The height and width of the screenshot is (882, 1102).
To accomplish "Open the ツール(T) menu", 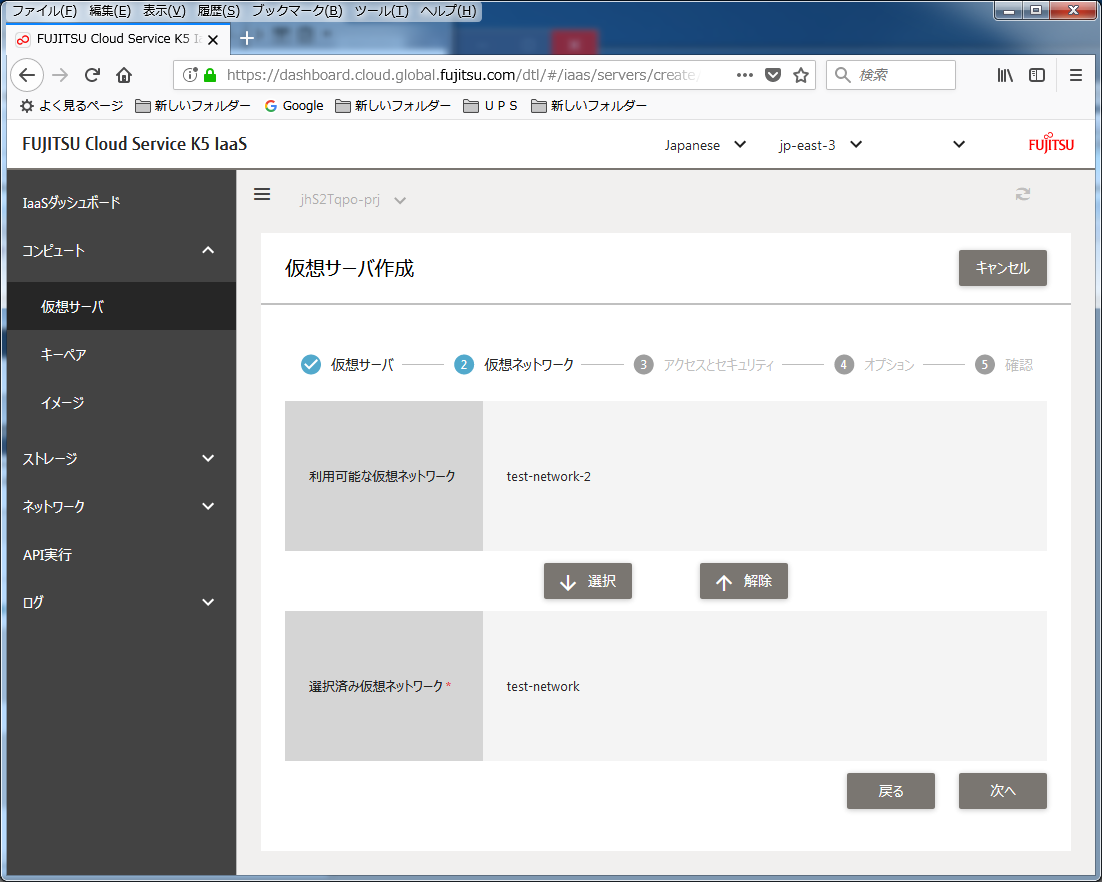I will coord(382,11).
